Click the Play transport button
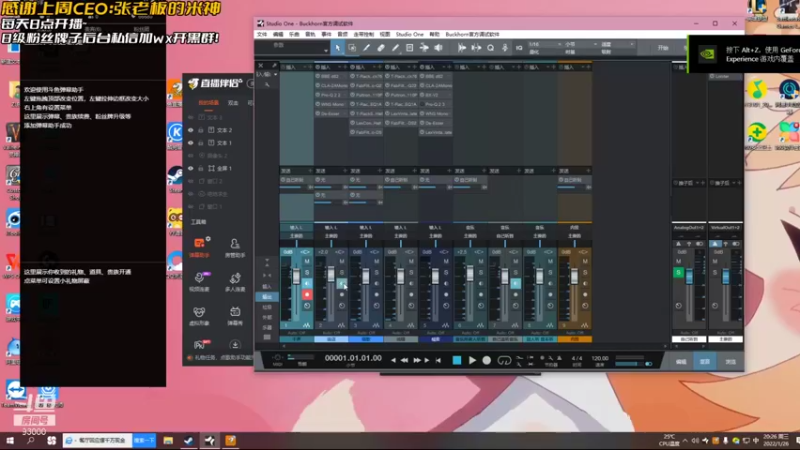Image resolution: width=800 pixels, height=450 pixels. (472, 360)
